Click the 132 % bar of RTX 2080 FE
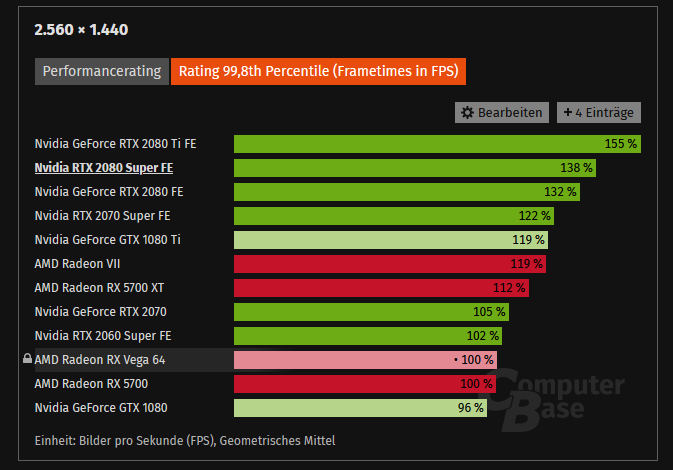 tap(407, 192)
